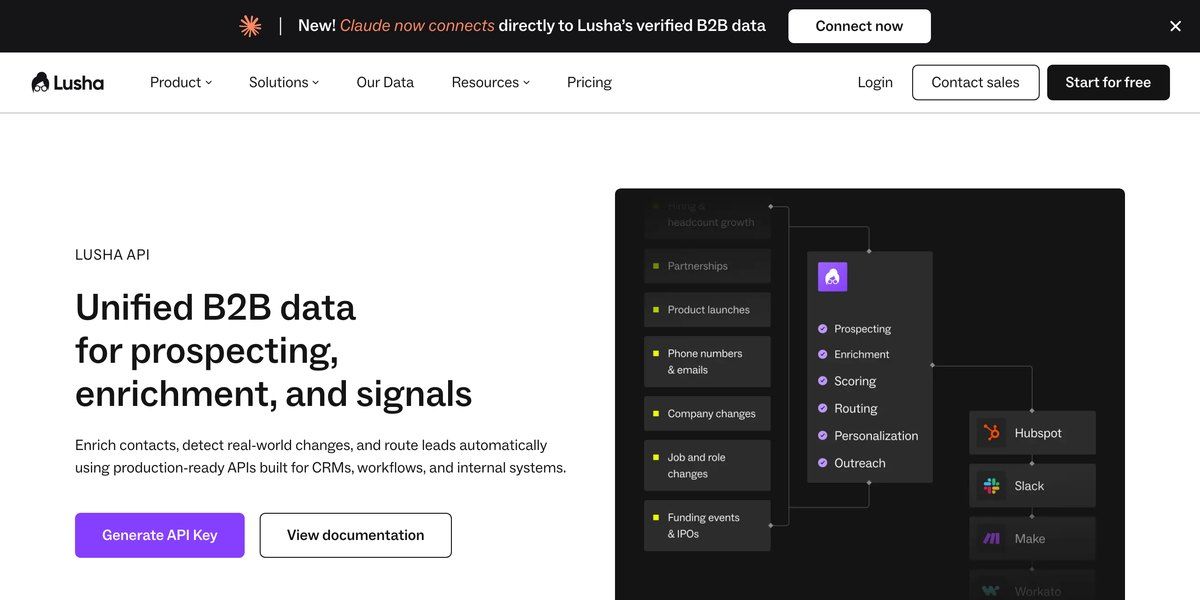Screen dimensions: 1200x600
Task: Click the checkmark icon beside Prospecting
Action: click(823, 328)
